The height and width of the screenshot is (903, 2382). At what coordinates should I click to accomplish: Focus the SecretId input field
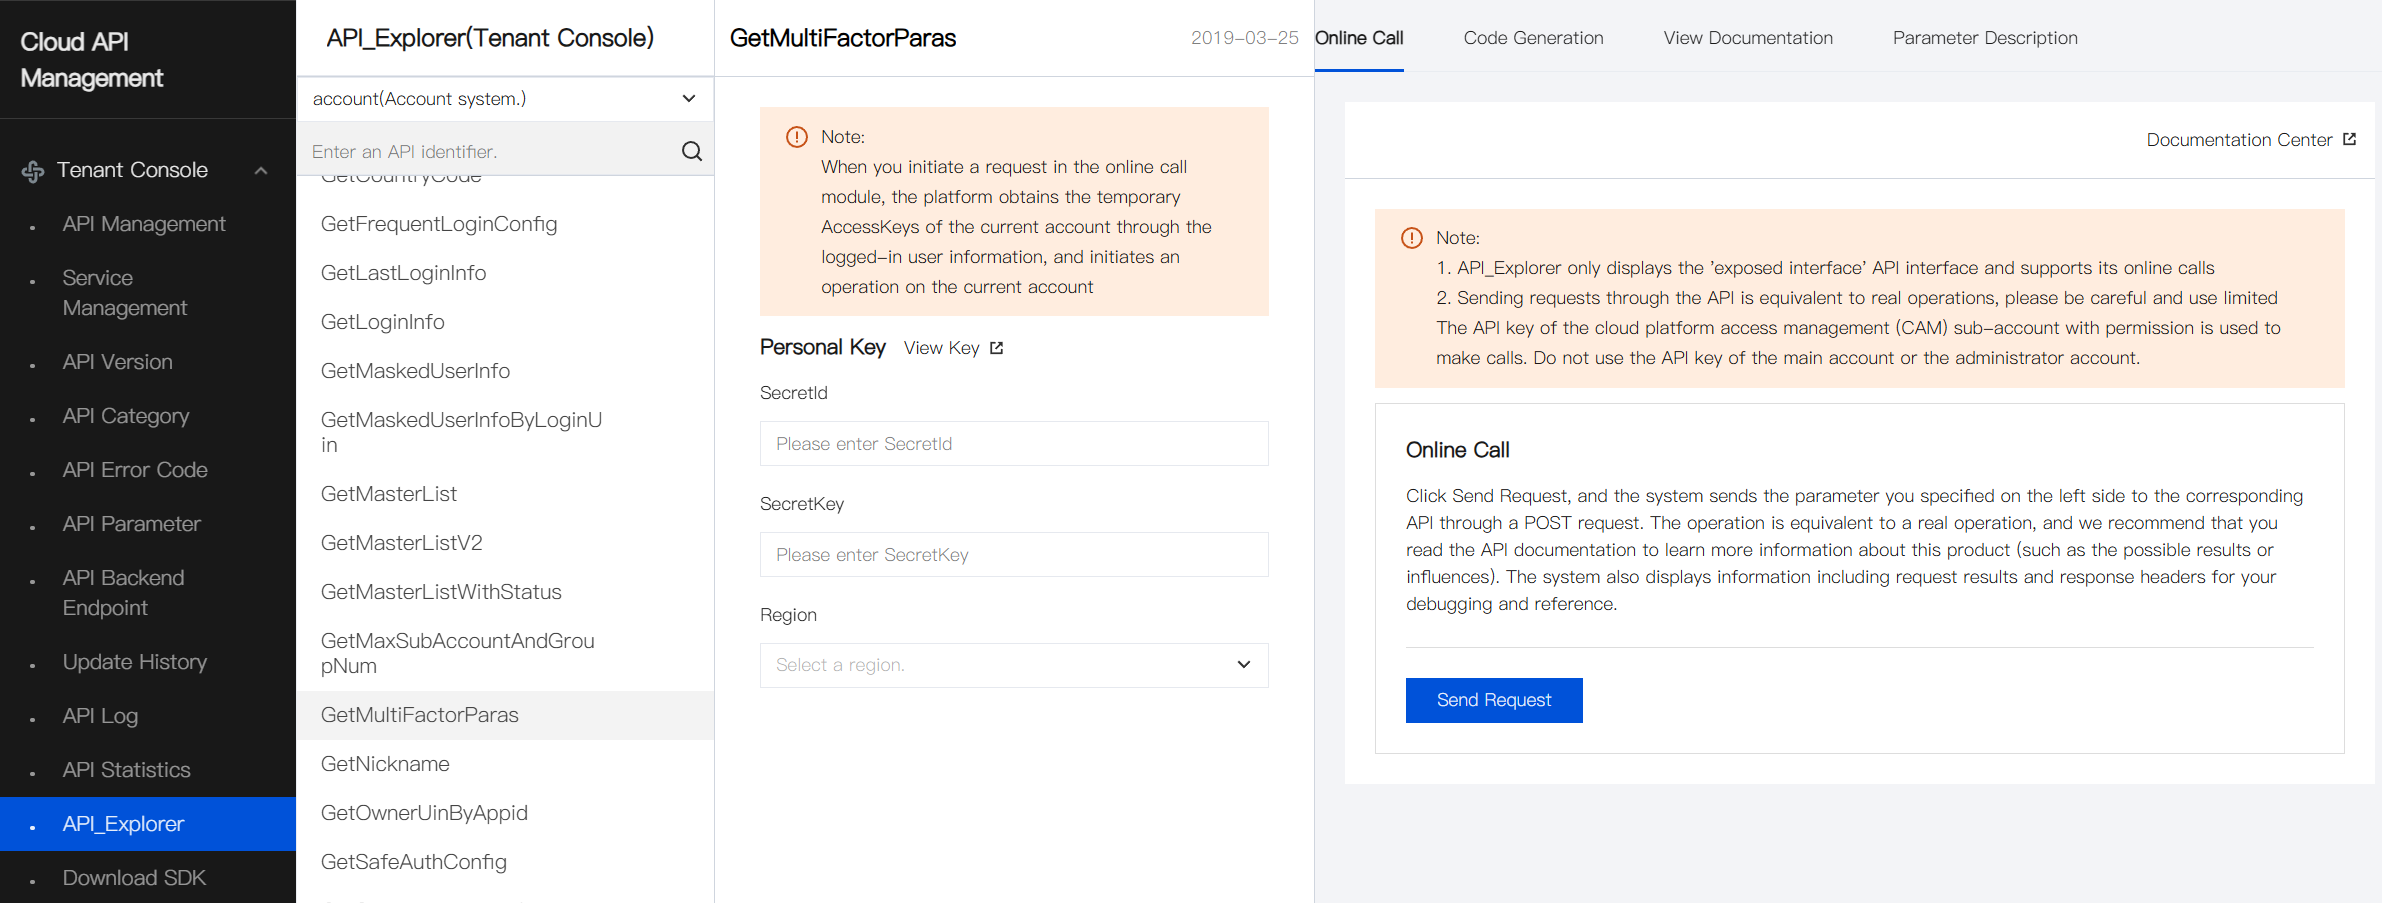(x=1014, y=443)
